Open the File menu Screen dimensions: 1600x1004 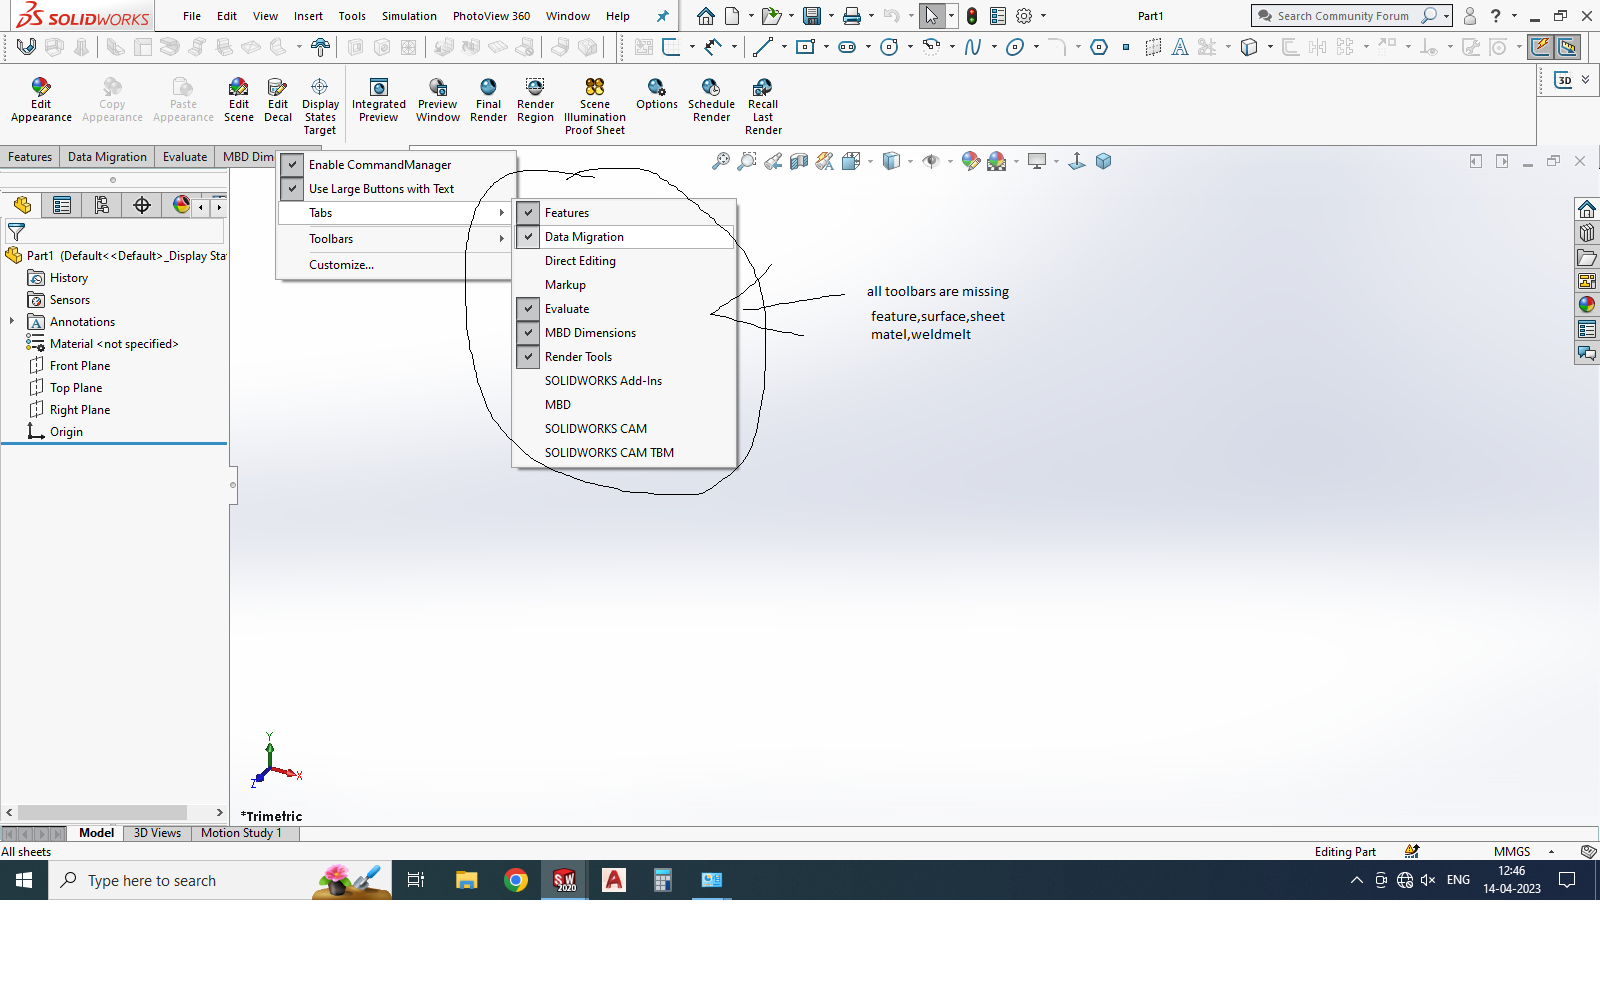192,16
